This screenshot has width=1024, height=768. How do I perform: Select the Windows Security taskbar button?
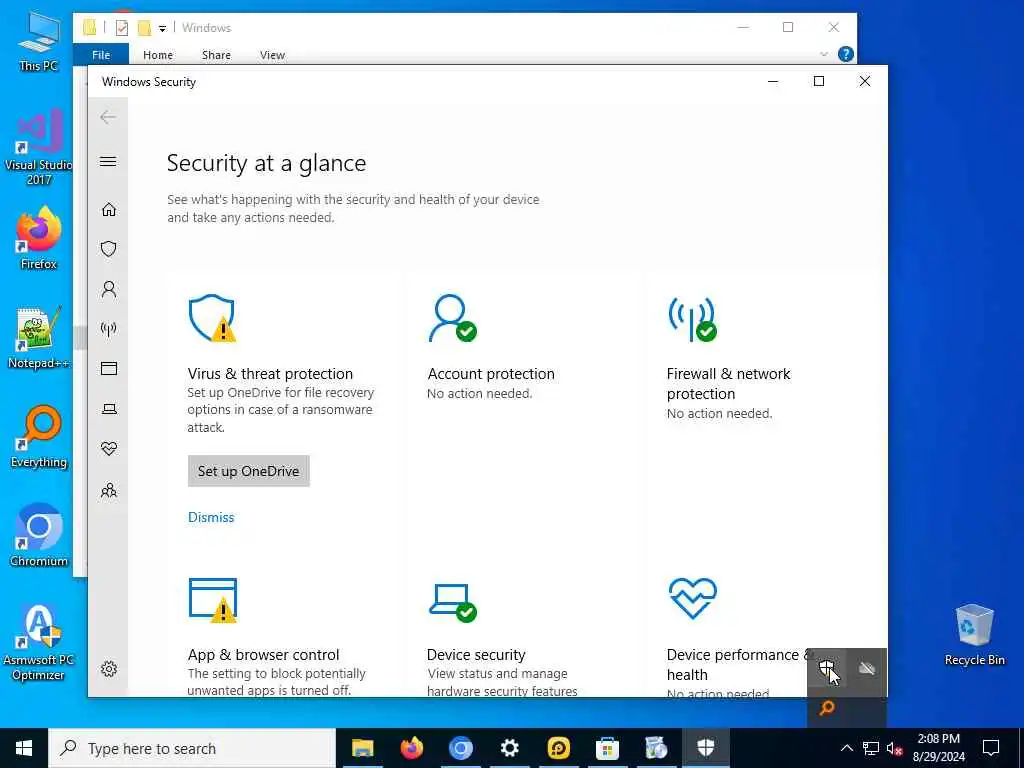pos(705,748)
